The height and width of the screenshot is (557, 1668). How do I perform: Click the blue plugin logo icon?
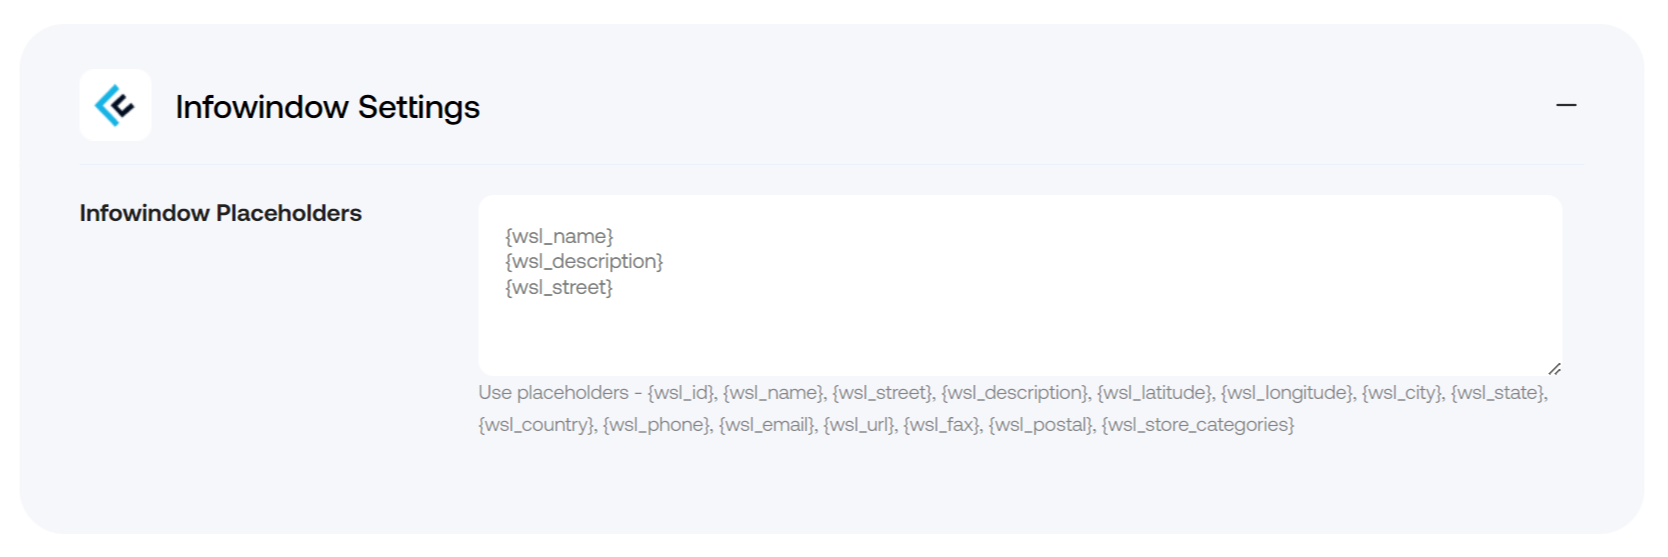[115, 105]
